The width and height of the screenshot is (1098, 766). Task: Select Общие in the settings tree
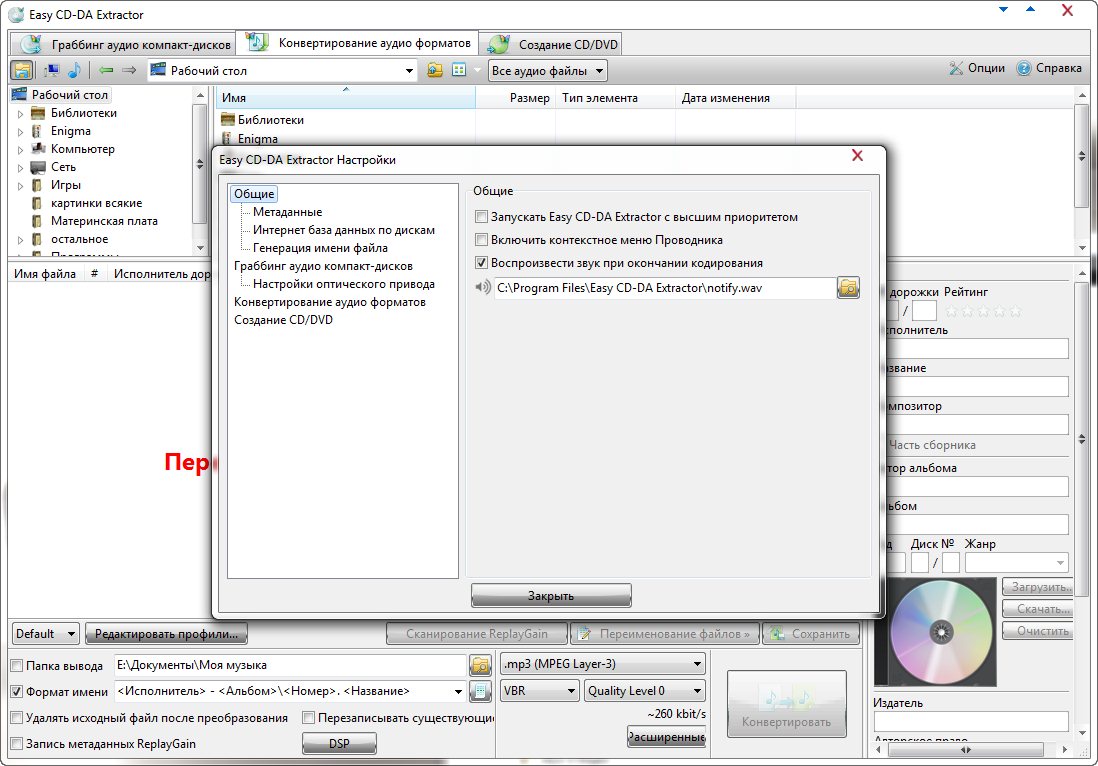point(253,194)
